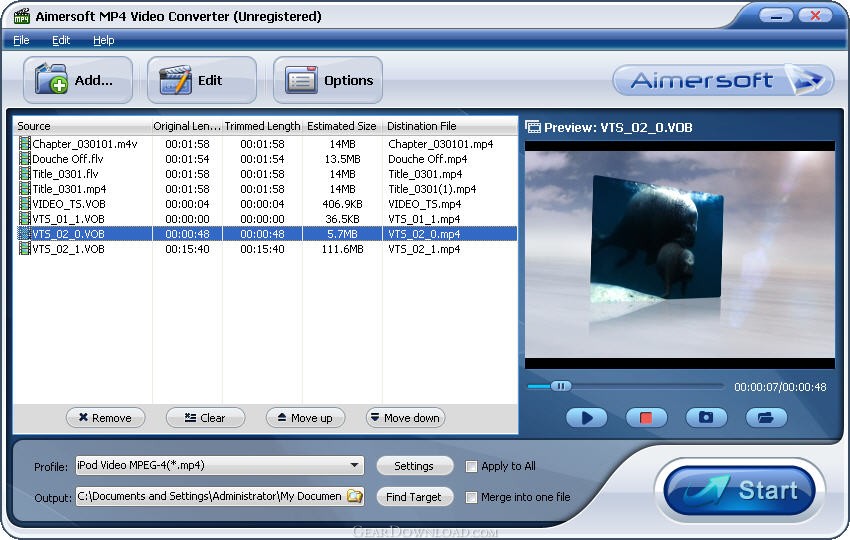This screenshot has height=540, width=850.
Task: Select VIDEO_TS.VOB file name
Action: [69, 204]
